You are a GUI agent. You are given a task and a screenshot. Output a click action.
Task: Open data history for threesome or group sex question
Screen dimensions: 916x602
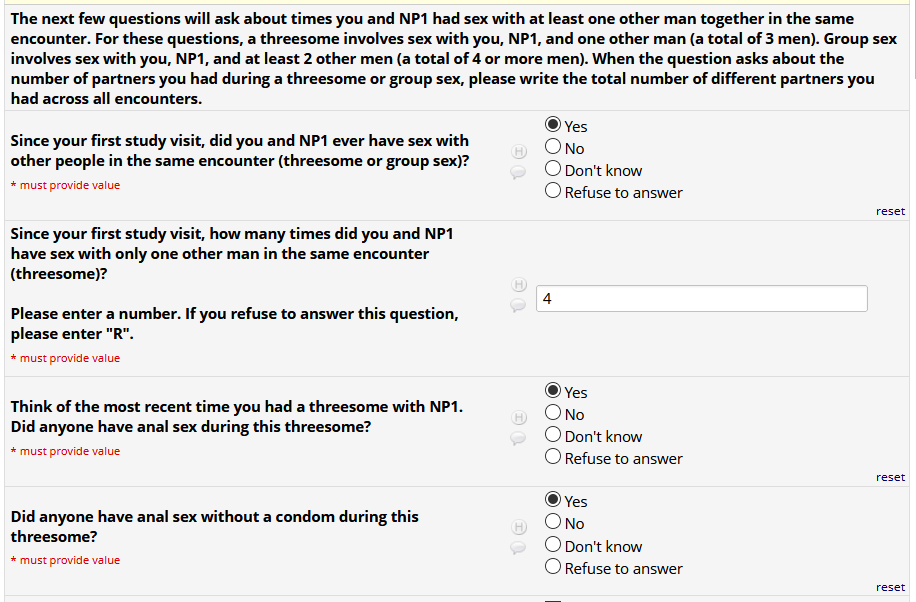[x=518, y=153]
